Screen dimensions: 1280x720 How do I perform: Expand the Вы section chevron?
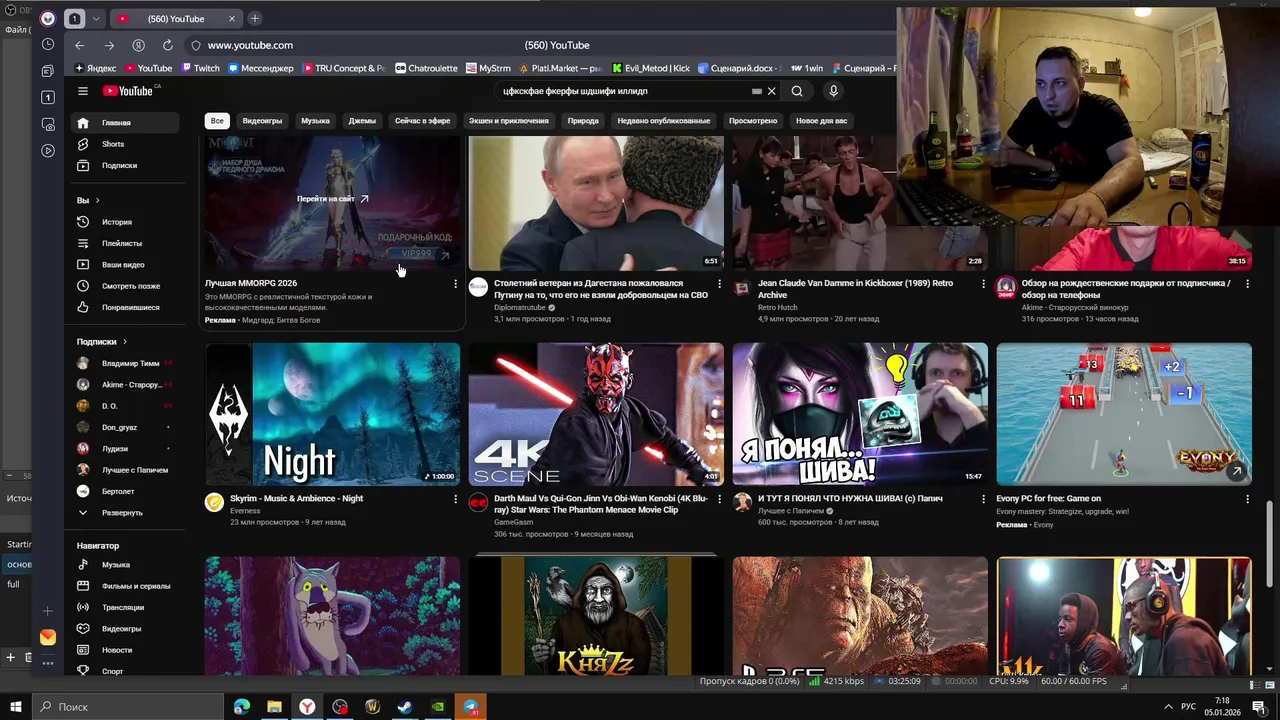97,201
